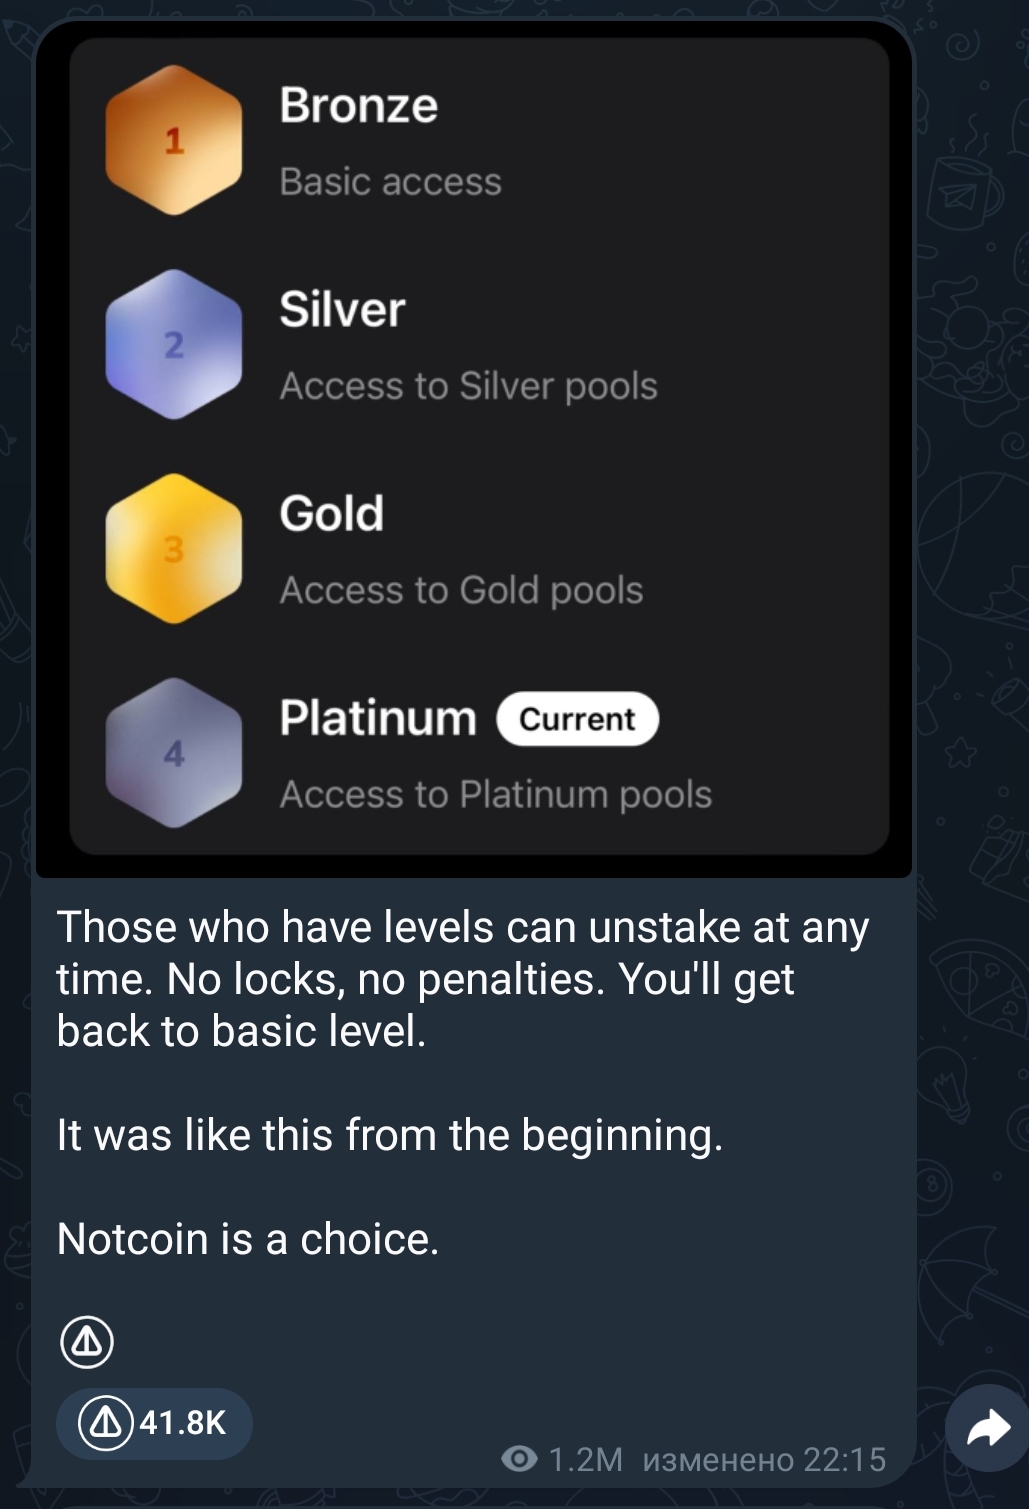The width and height of the screenshot is (1029, 1509).
Task: Open the 1.2M view count
Action: tap(586, 1460)
